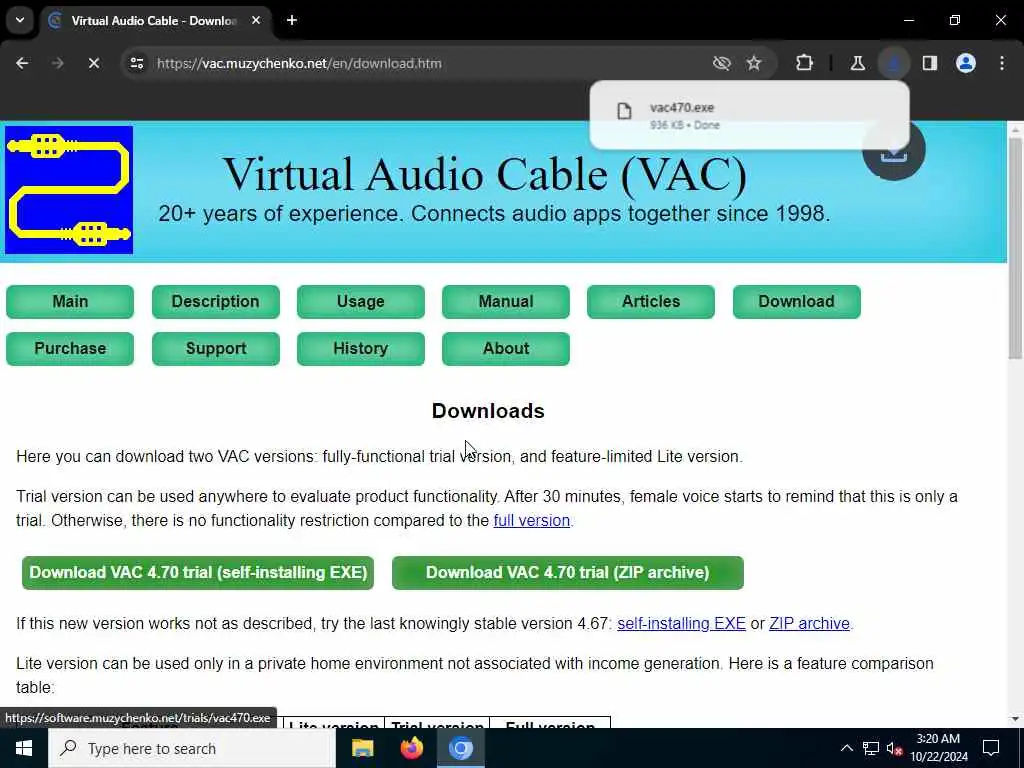Go to the Main page
This screenshot has height=768, width=1024.
click(x=70, y=302)
